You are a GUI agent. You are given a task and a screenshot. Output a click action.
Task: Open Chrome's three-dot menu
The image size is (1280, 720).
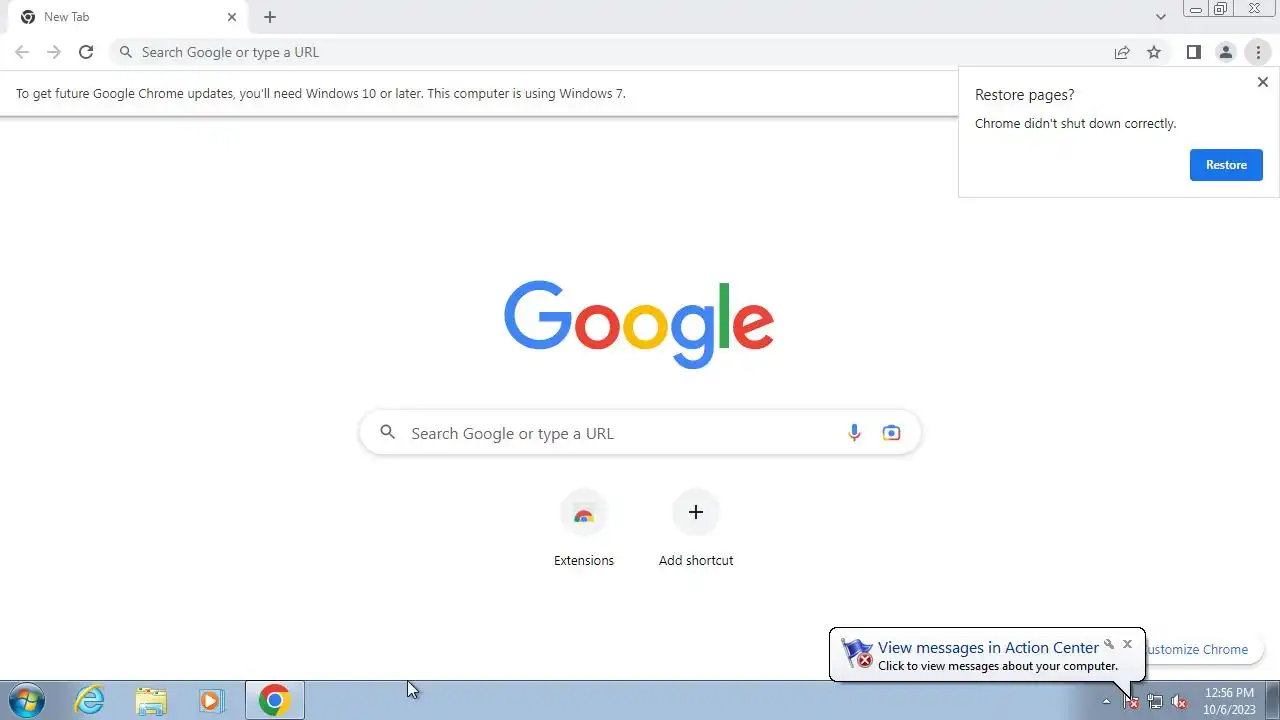tap(1258, 52)
